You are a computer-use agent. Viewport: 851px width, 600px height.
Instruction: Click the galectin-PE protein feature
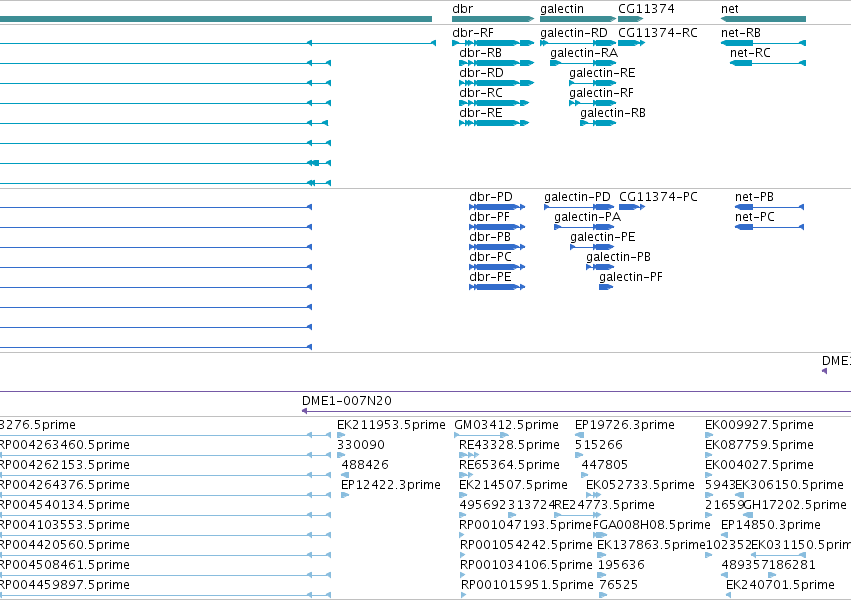(592, 247)
